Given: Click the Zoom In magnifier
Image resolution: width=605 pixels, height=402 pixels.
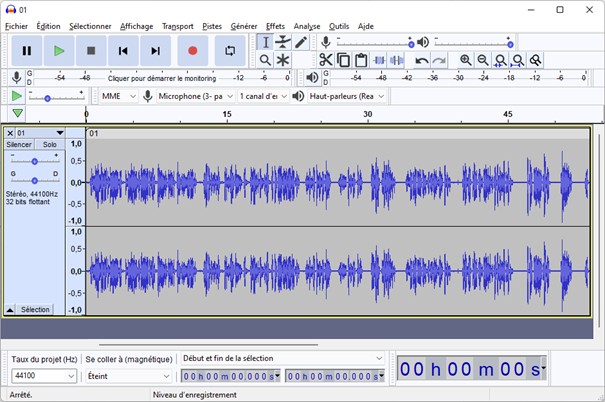Looking at the screenshot, I should click(x=466, y=60).
